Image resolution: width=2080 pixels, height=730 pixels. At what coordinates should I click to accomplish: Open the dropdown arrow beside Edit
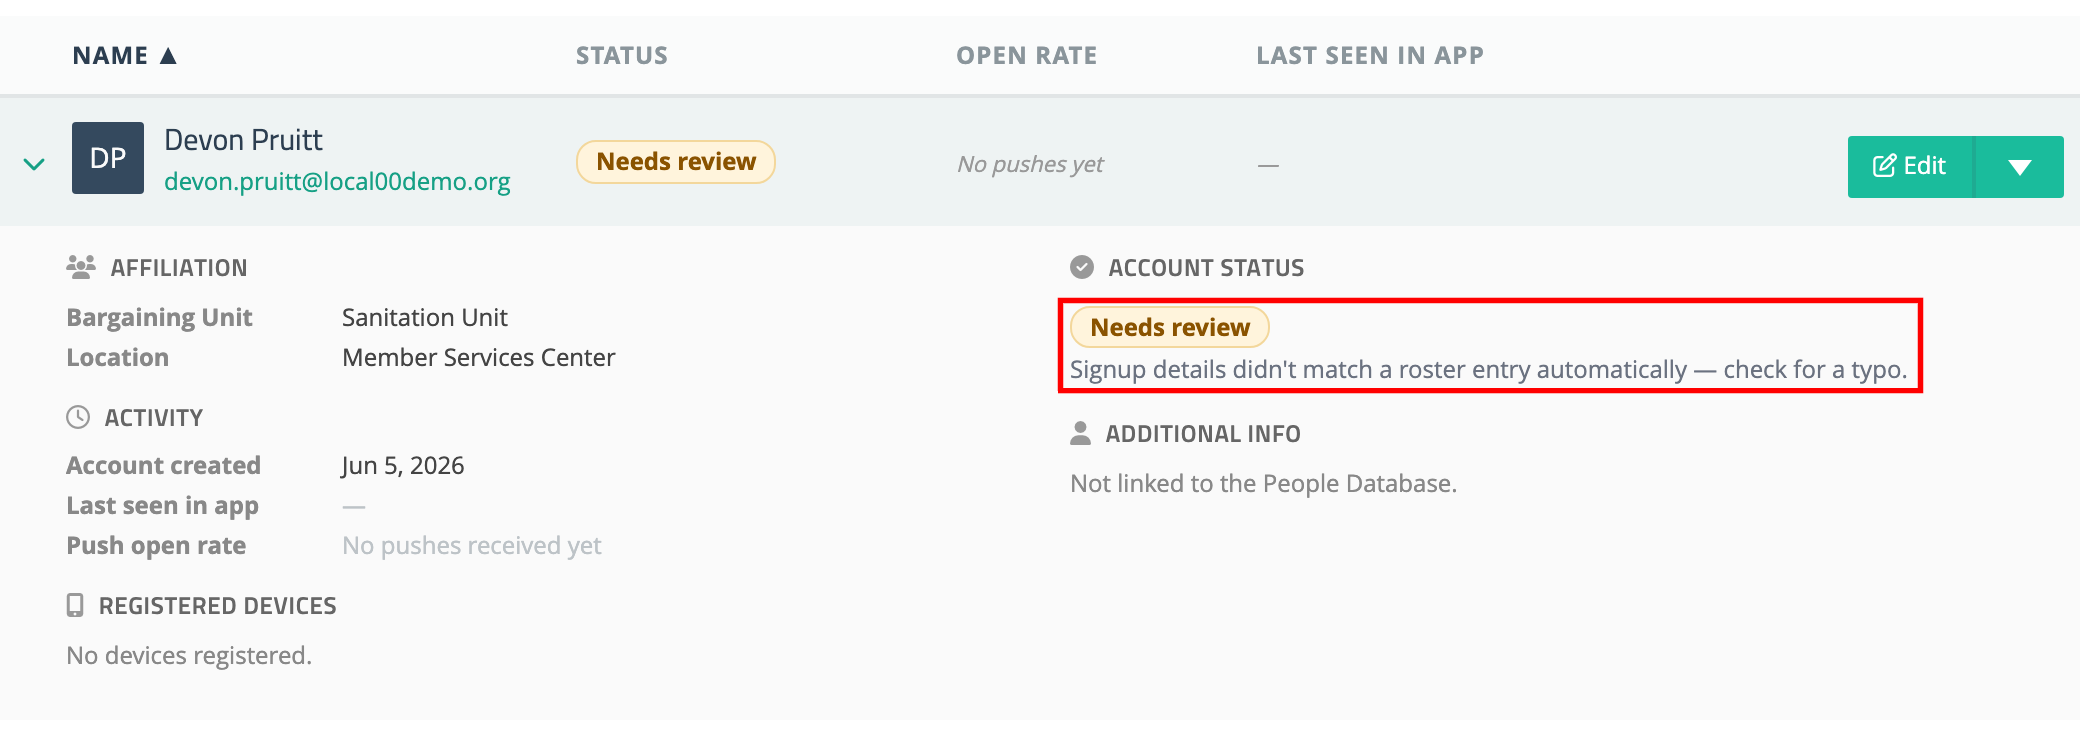point(2019,166)
